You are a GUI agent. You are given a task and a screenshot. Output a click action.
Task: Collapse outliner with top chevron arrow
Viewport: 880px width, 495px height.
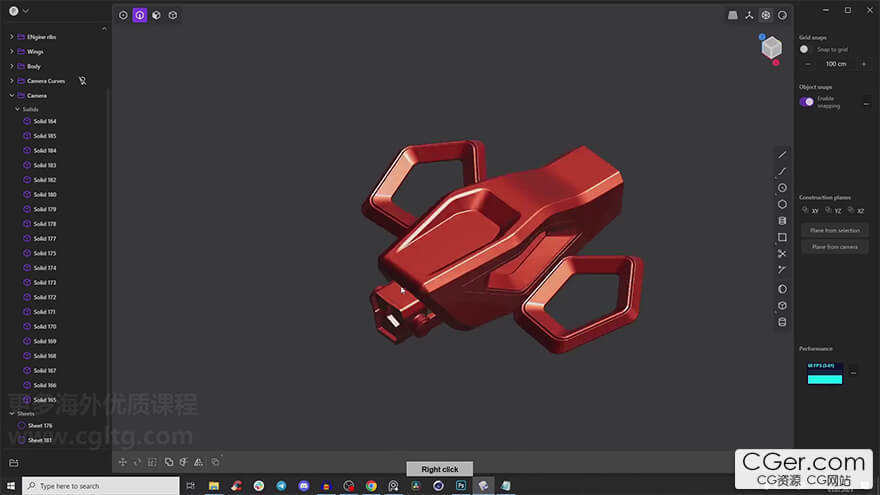[x=104, y=29]
